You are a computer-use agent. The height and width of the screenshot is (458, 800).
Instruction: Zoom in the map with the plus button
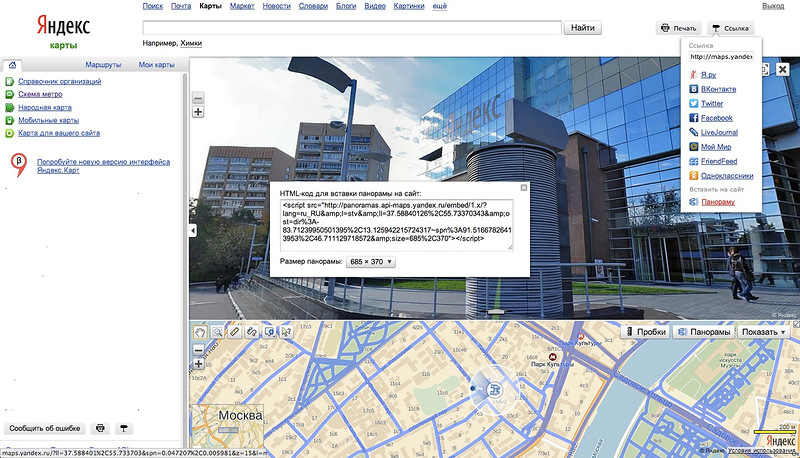point(198,364)
